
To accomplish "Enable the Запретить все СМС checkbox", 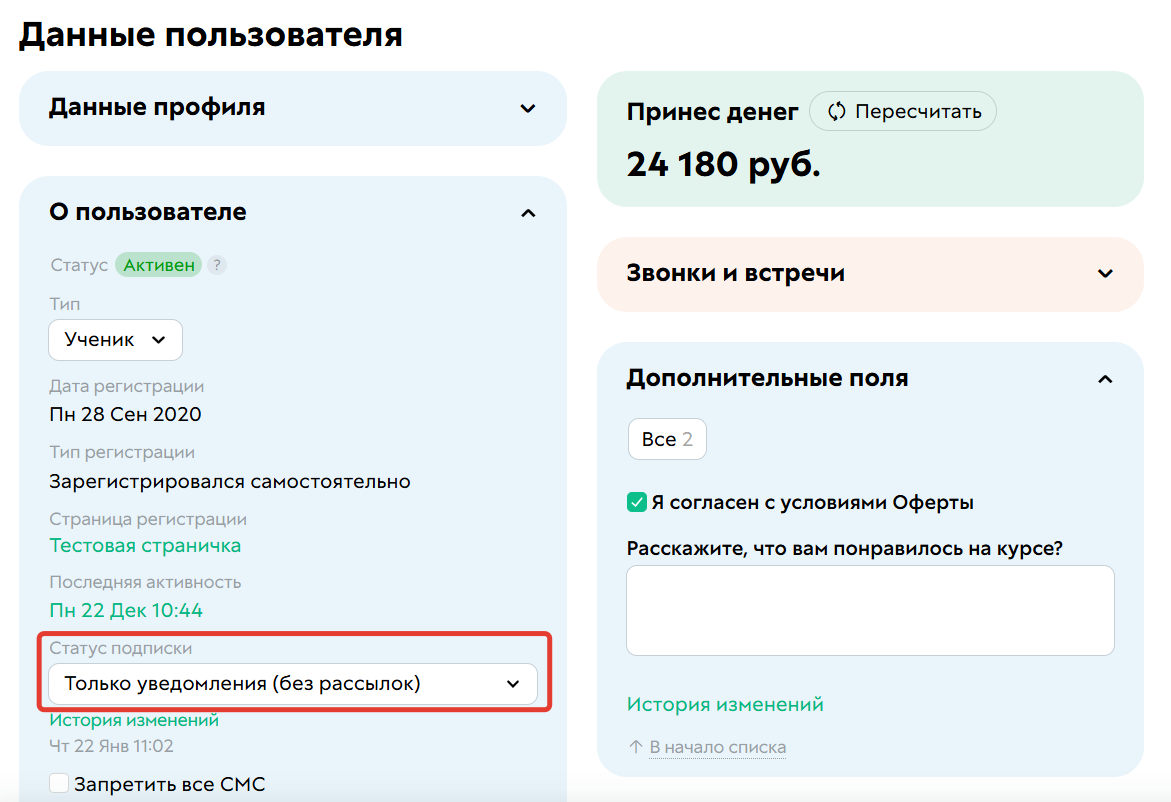I will pyautogui.click(x=58, y=784).
